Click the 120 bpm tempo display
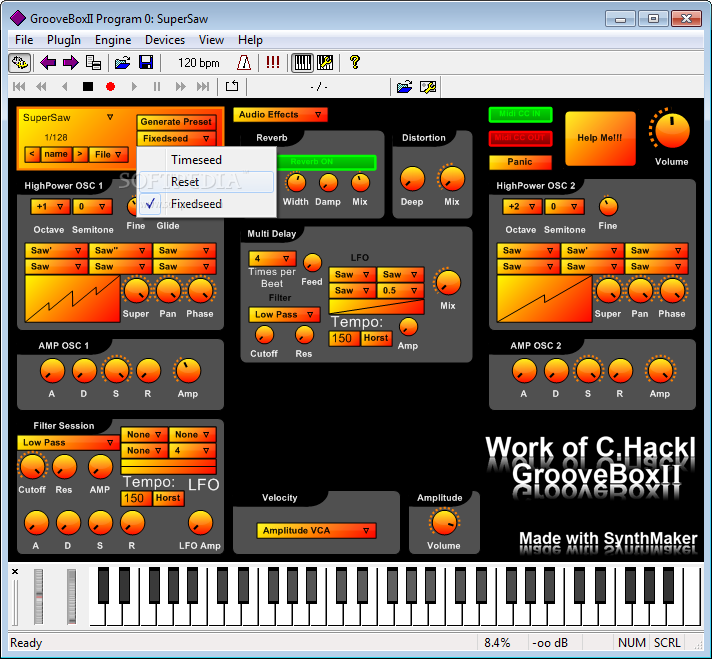The image size is (712, 659). tap(198, 63)
